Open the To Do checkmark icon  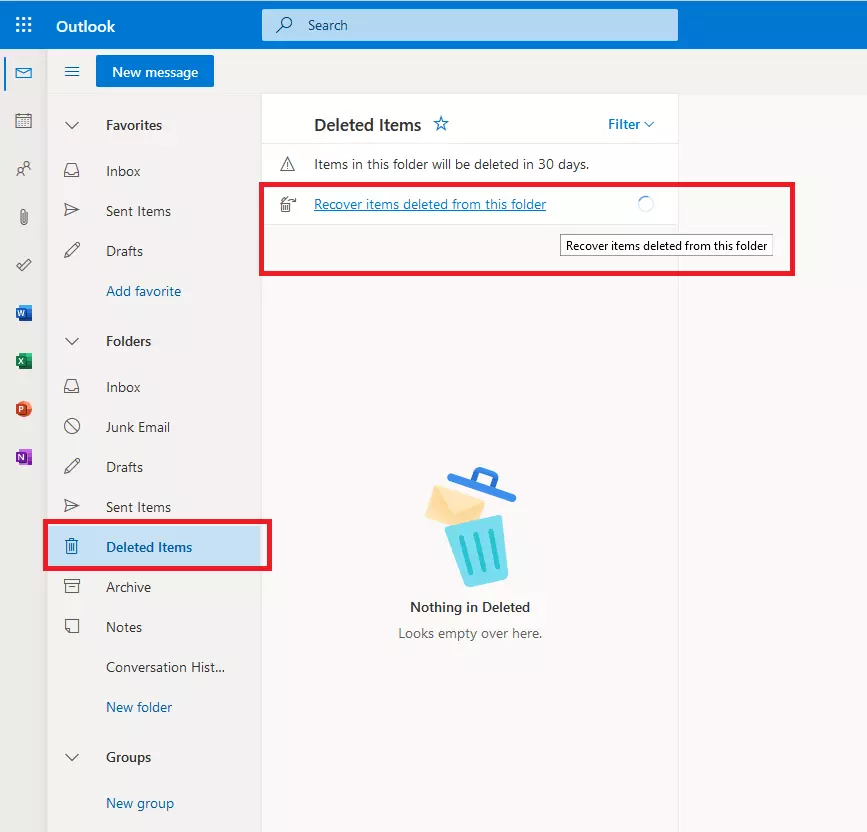(x=24, y=265)
